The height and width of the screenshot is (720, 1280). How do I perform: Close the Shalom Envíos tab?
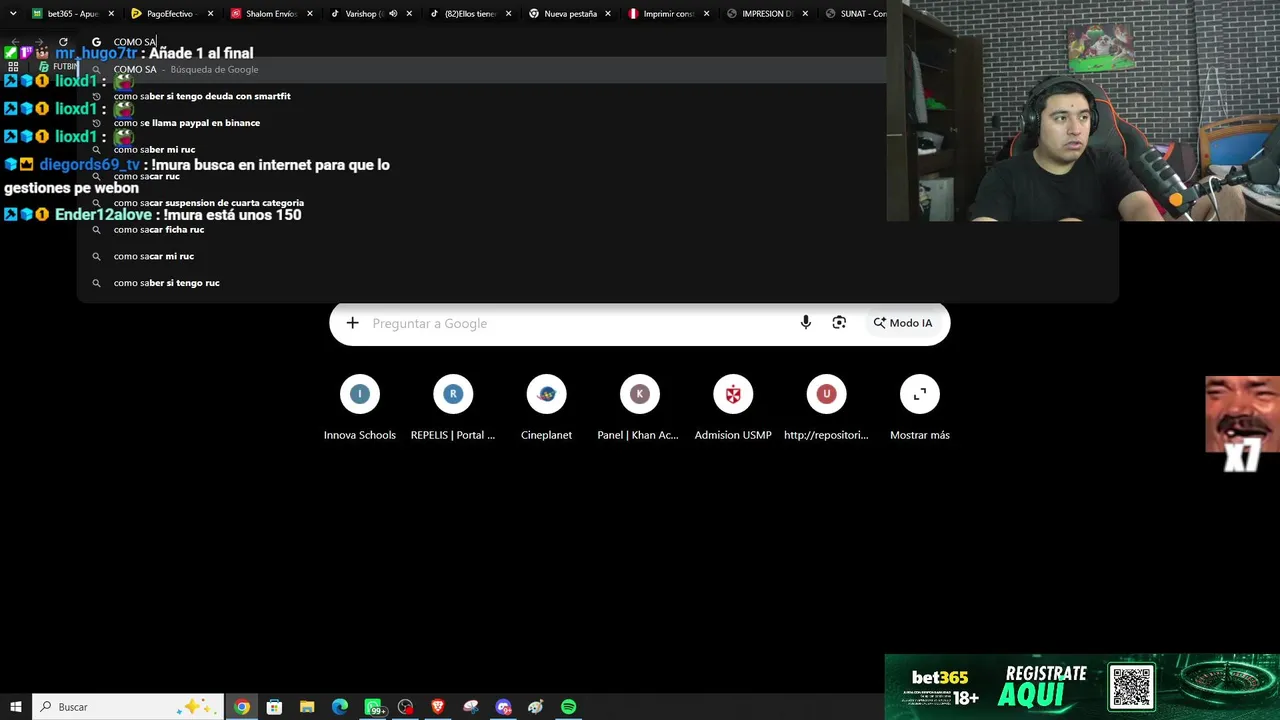[310, 14]
